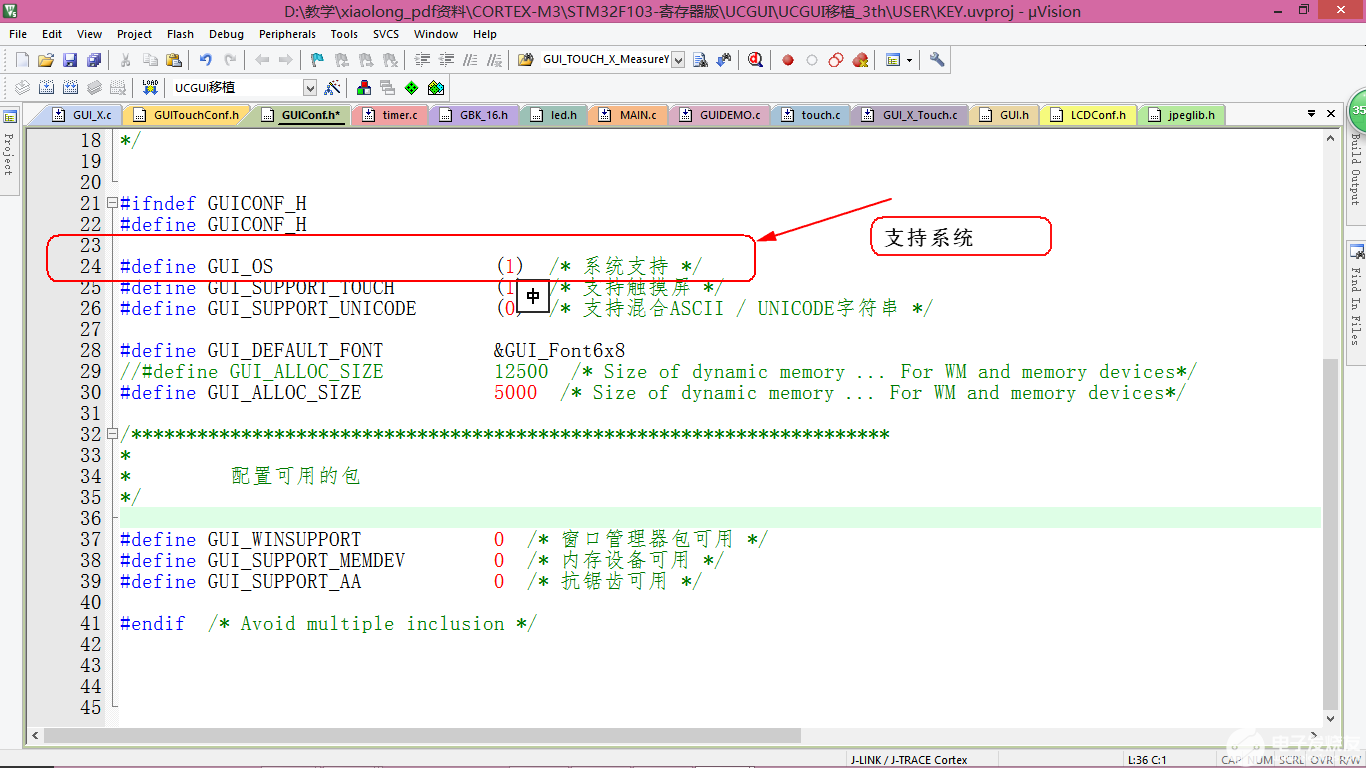The width and height of the screenshot is (1366, 768).
Task: Click the Batch Build icon
Action: click(x=94, y=88)
